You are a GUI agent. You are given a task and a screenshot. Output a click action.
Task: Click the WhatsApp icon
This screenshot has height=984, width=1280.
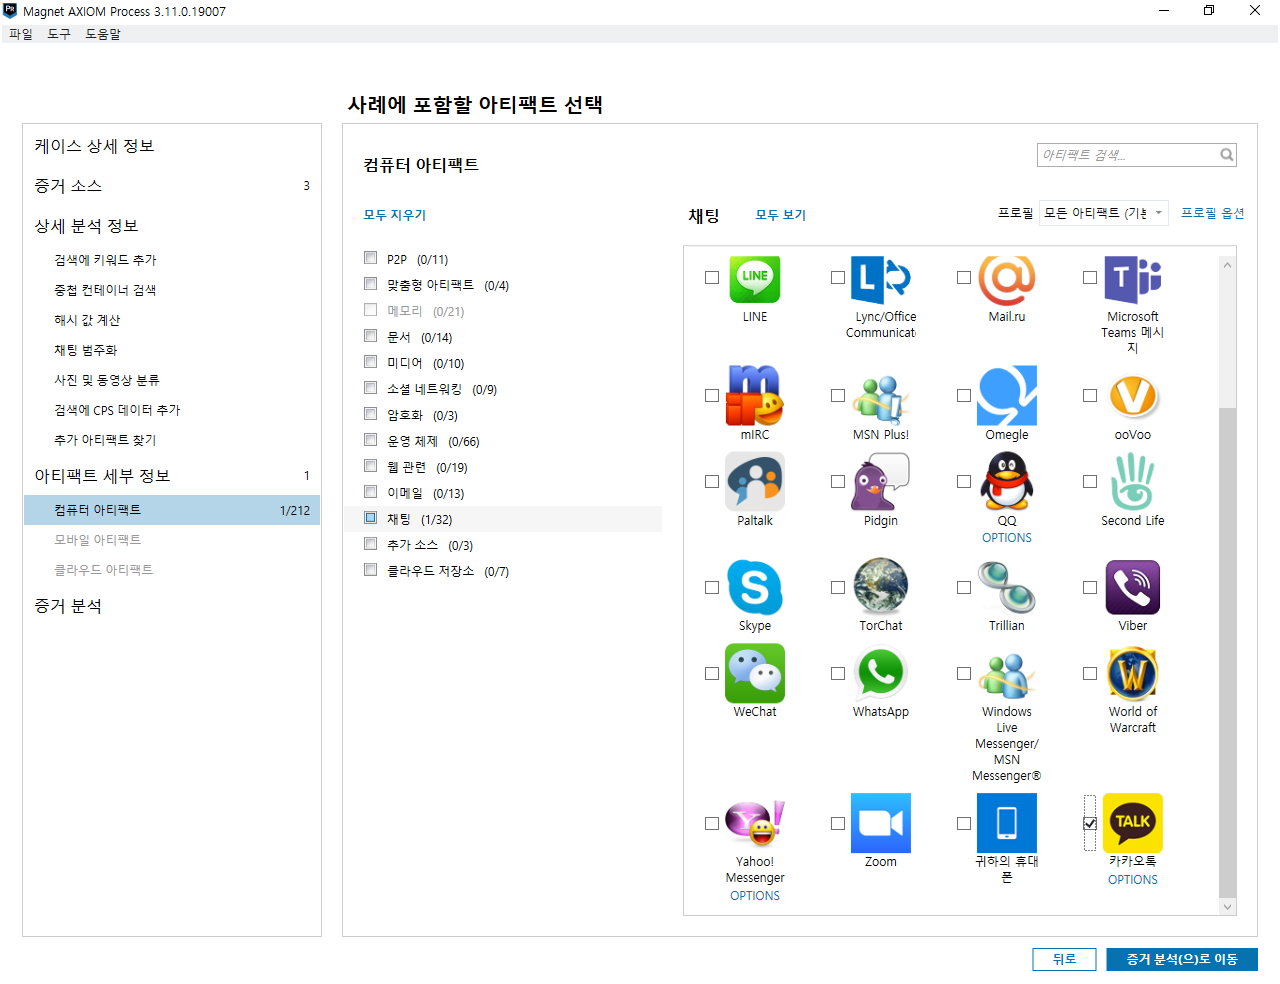(881, 673)
